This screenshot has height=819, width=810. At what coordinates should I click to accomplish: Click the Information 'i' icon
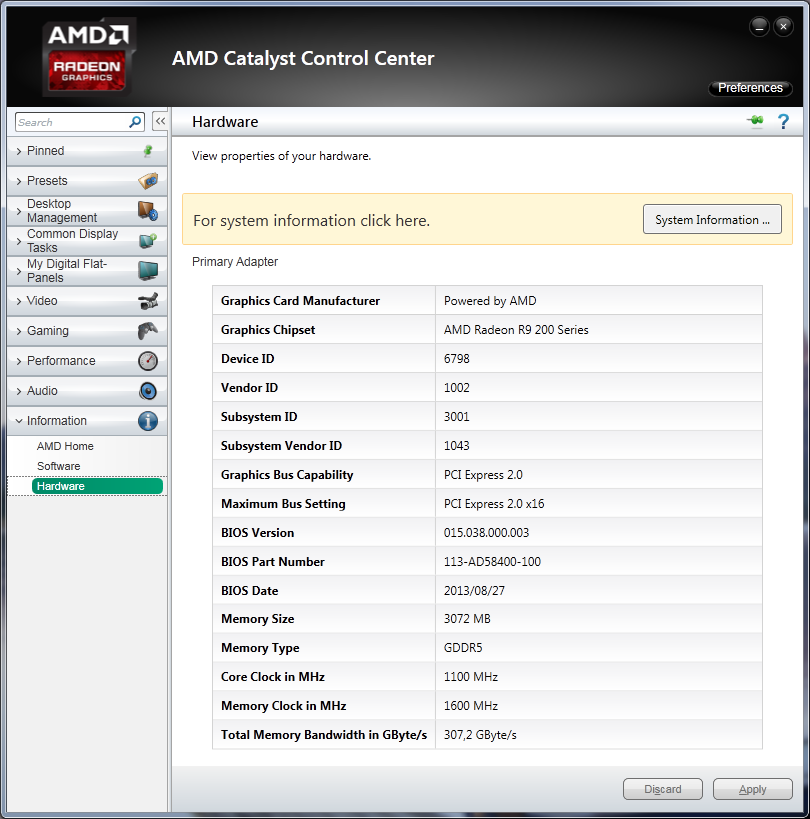148,421
